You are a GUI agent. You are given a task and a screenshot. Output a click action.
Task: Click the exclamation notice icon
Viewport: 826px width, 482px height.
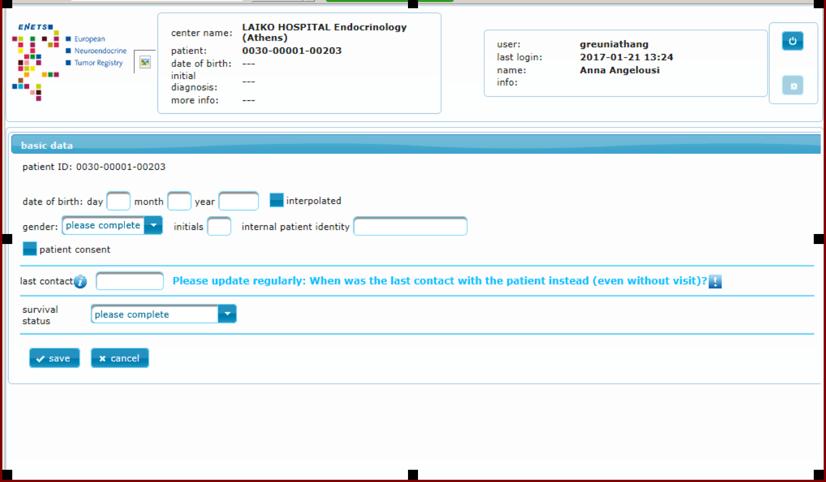click(715, 281)
